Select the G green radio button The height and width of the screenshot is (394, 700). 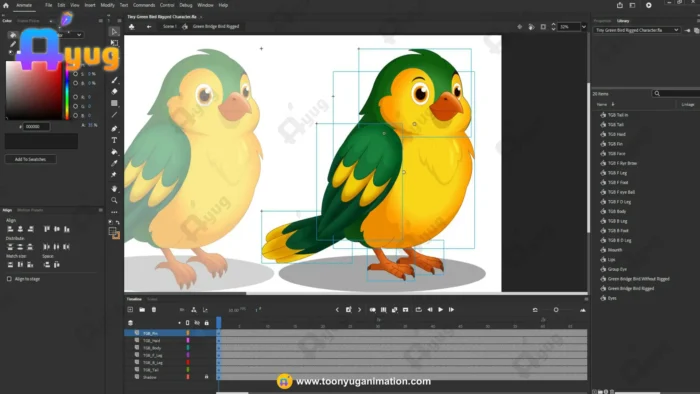(x=75, y=106)
